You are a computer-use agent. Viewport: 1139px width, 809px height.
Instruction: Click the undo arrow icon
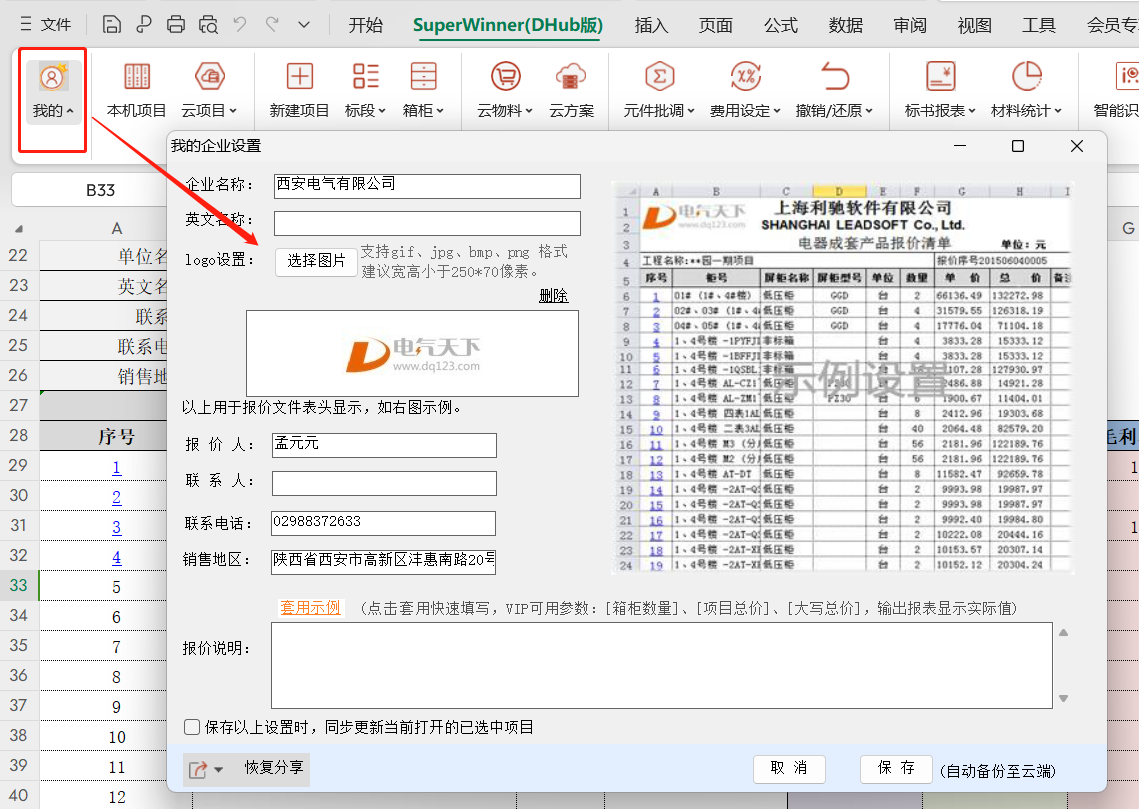point(240,25)
